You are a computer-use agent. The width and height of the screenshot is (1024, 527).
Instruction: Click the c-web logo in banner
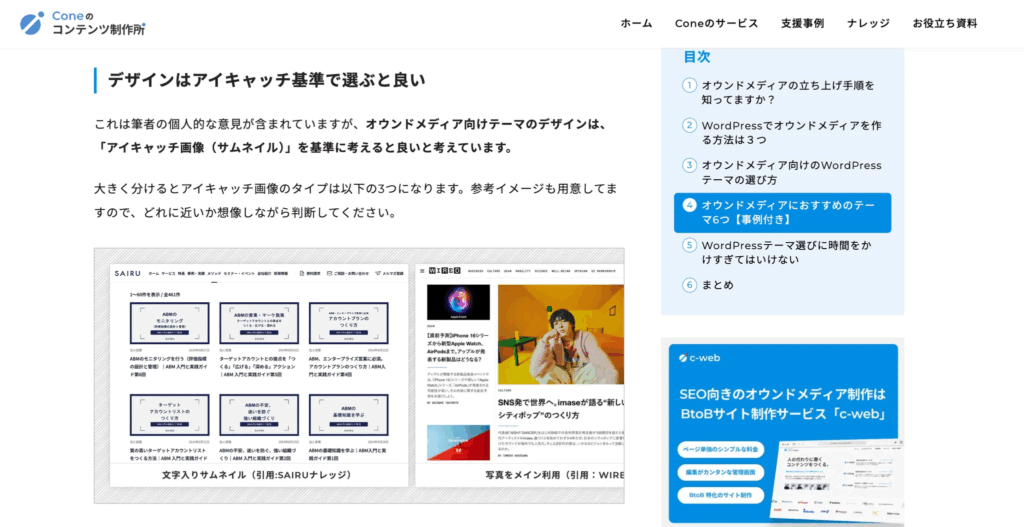tap(699, 358)
